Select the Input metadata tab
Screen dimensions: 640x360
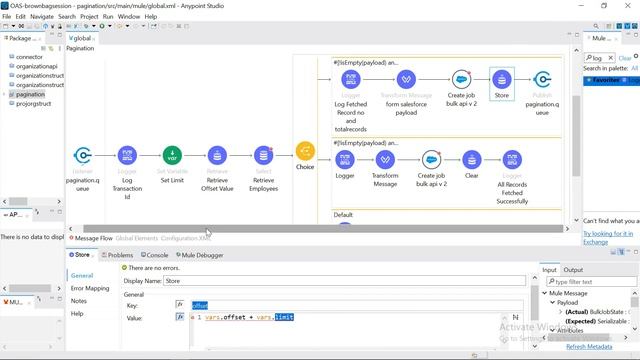tap(549, 270)
